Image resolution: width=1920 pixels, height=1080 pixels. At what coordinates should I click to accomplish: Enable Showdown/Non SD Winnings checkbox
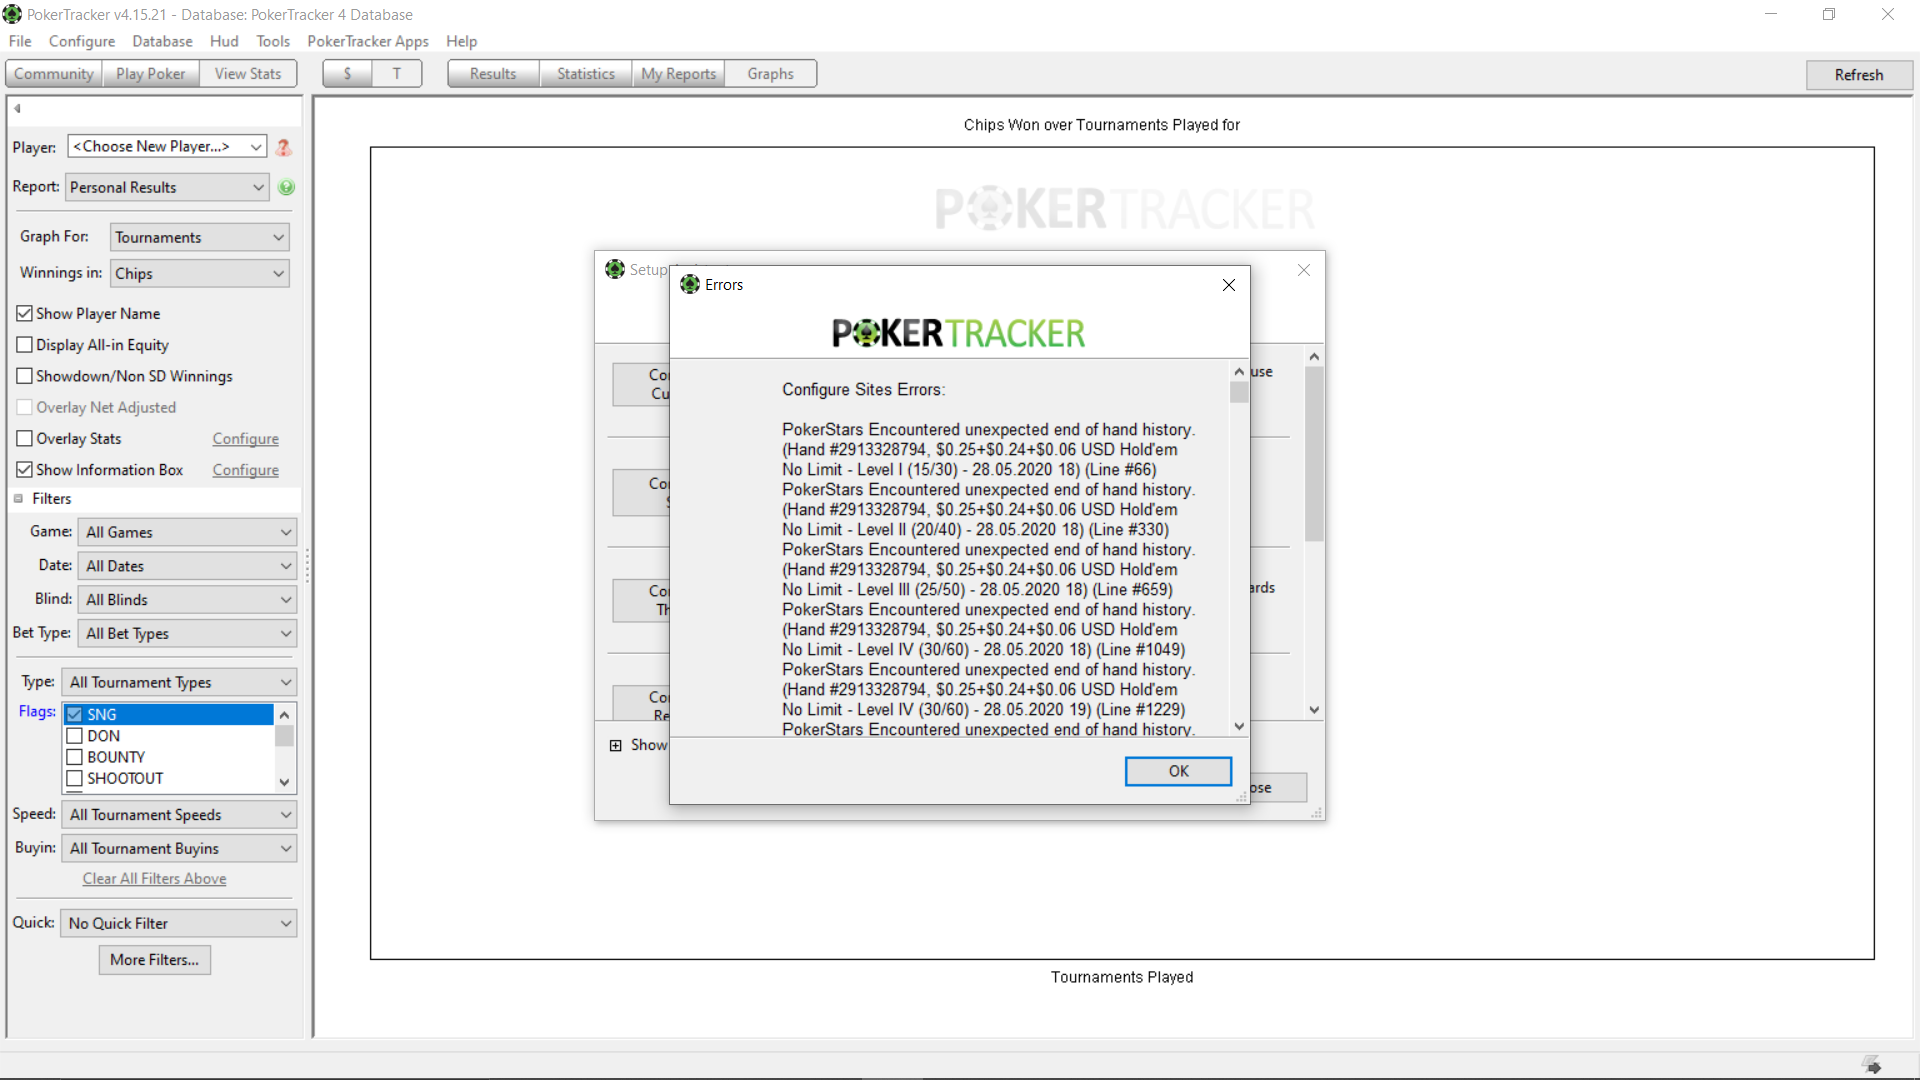(25, 376)
